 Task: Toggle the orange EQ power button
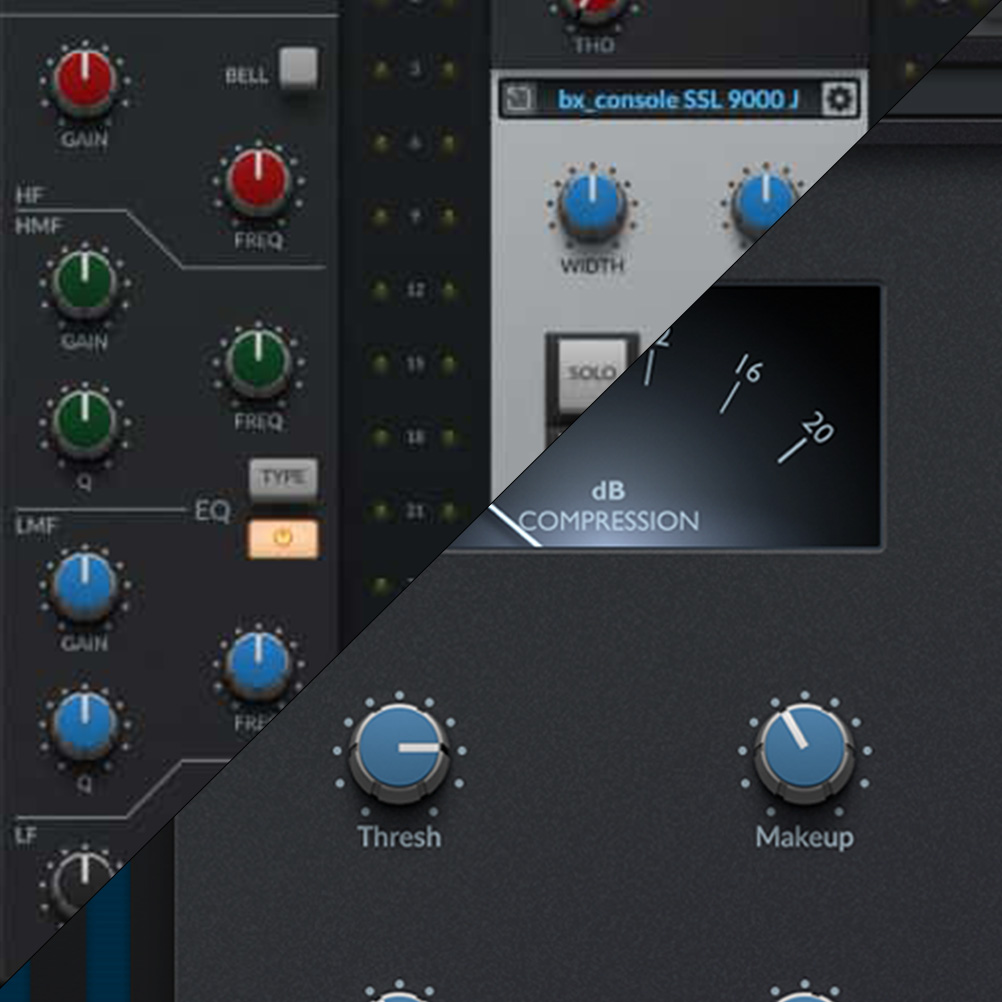pyautogui.click(x=283, y=539)
